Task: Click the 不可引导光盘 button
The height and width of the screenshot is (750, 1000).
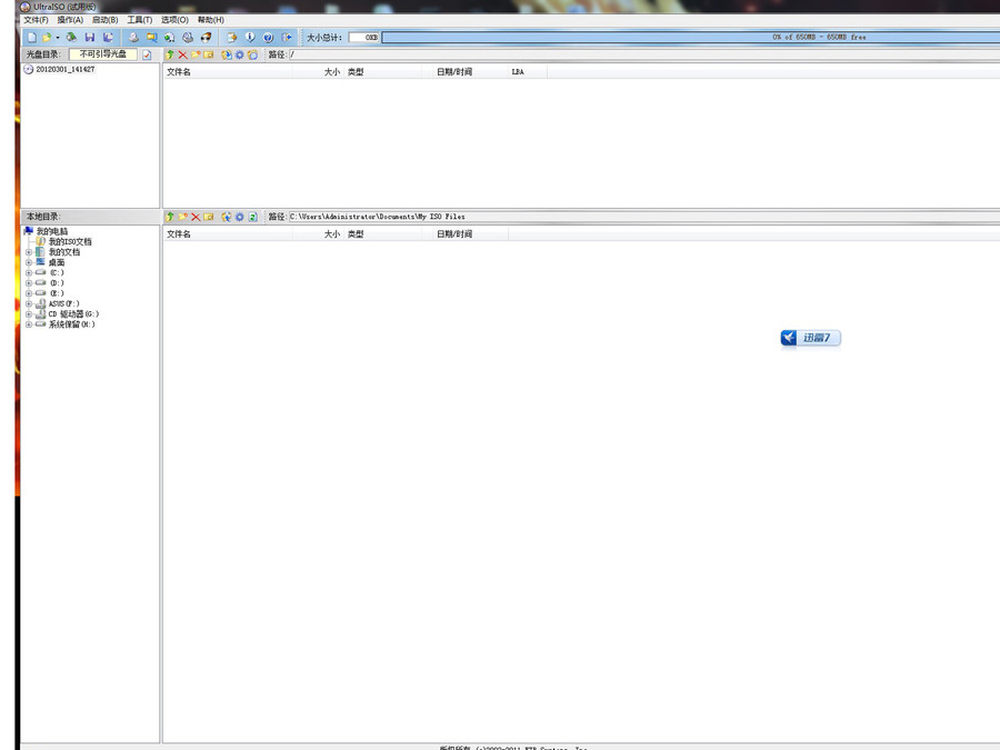Action: 103,54
